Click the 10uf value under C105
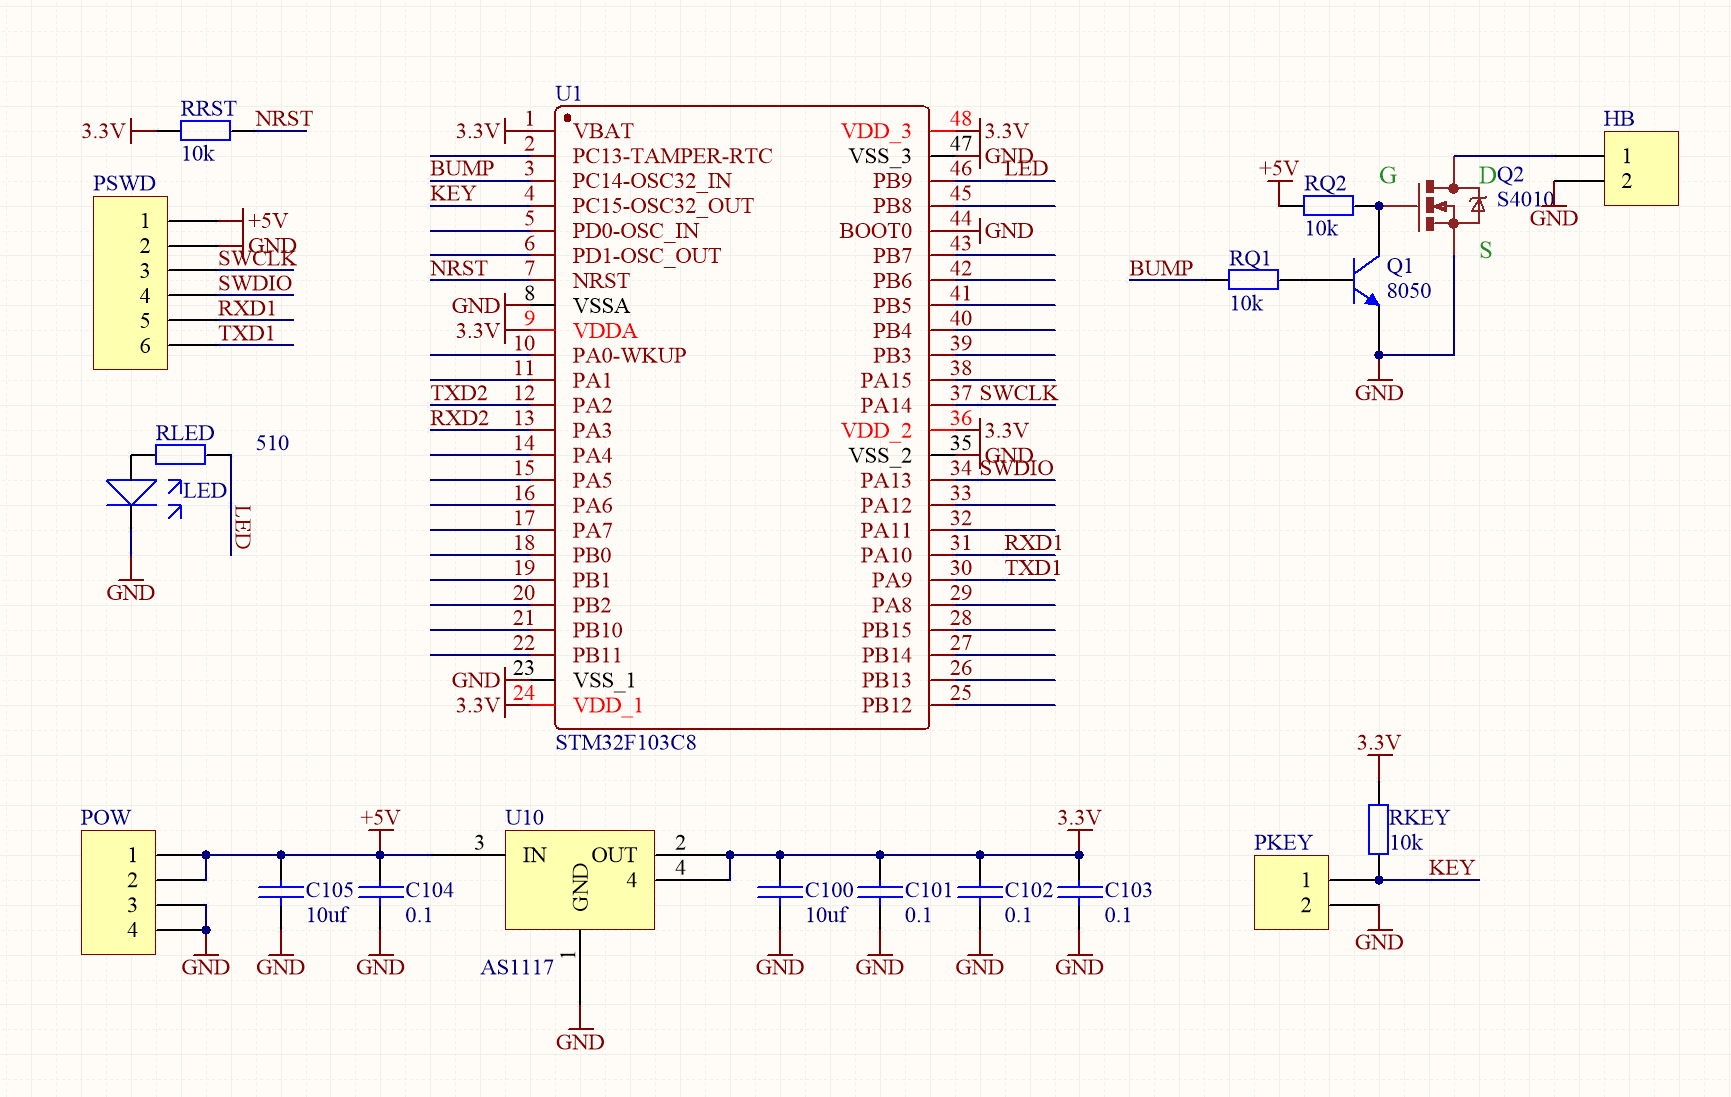This screenshot has height=1097, width=1731. pos(326,915)
